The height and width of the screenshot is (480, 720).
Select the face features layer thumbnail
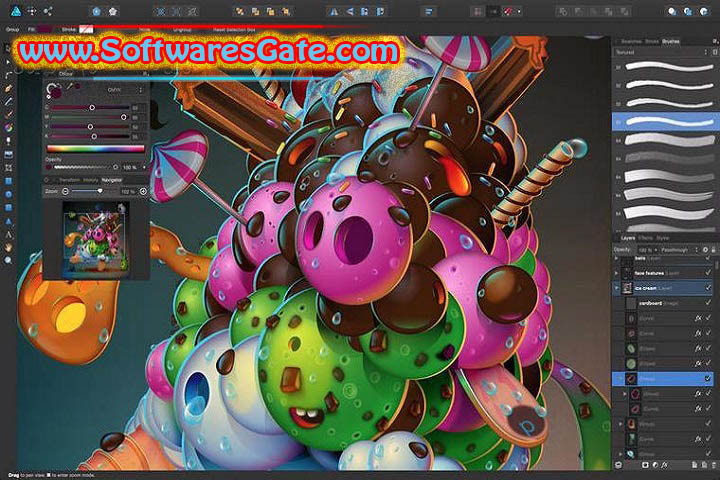coord(627,273)
